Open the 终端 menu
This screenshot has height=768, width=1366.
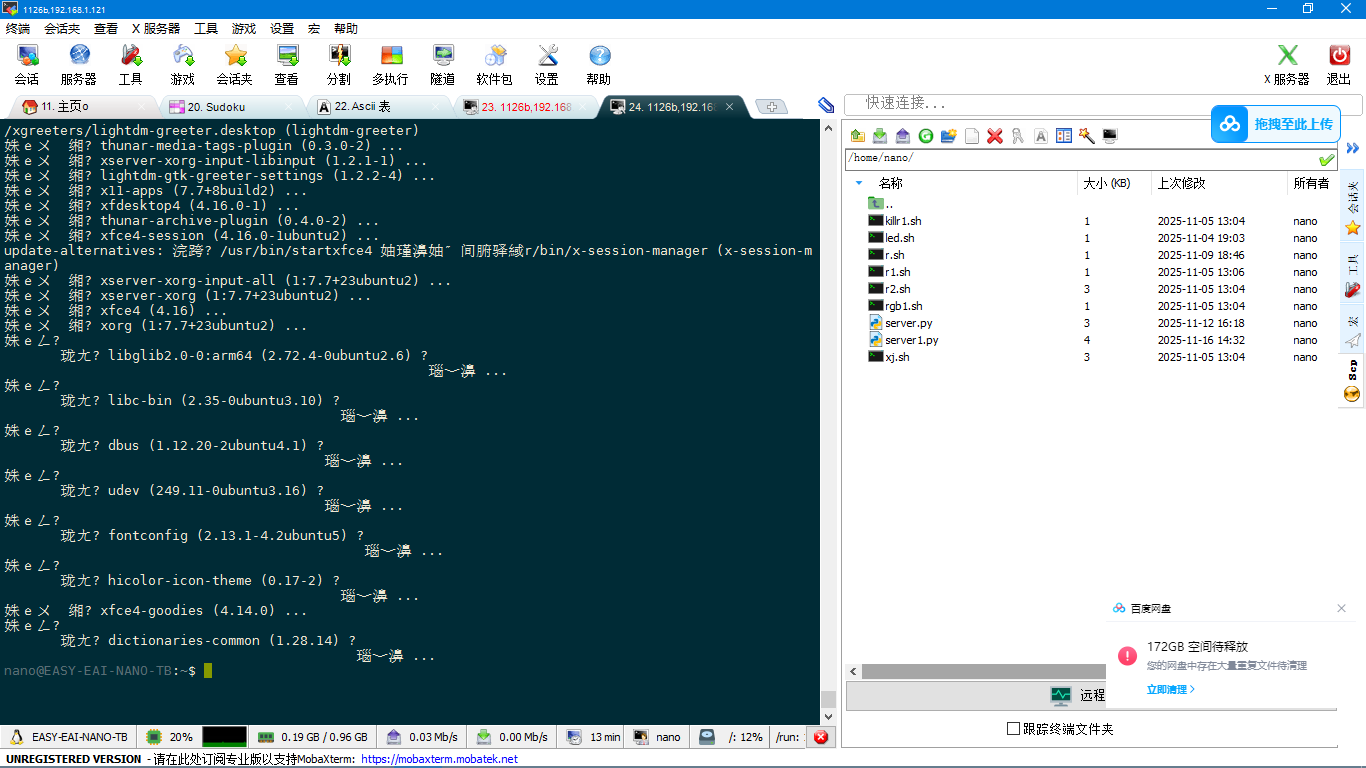18,29
